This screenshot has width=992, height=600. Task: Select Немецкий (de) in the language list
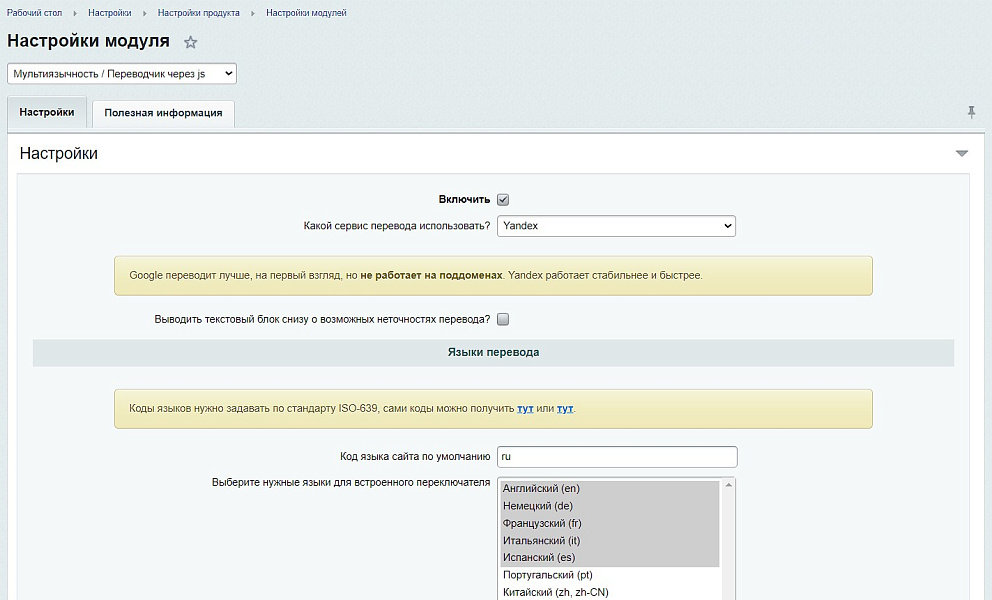tap(537, 506)
